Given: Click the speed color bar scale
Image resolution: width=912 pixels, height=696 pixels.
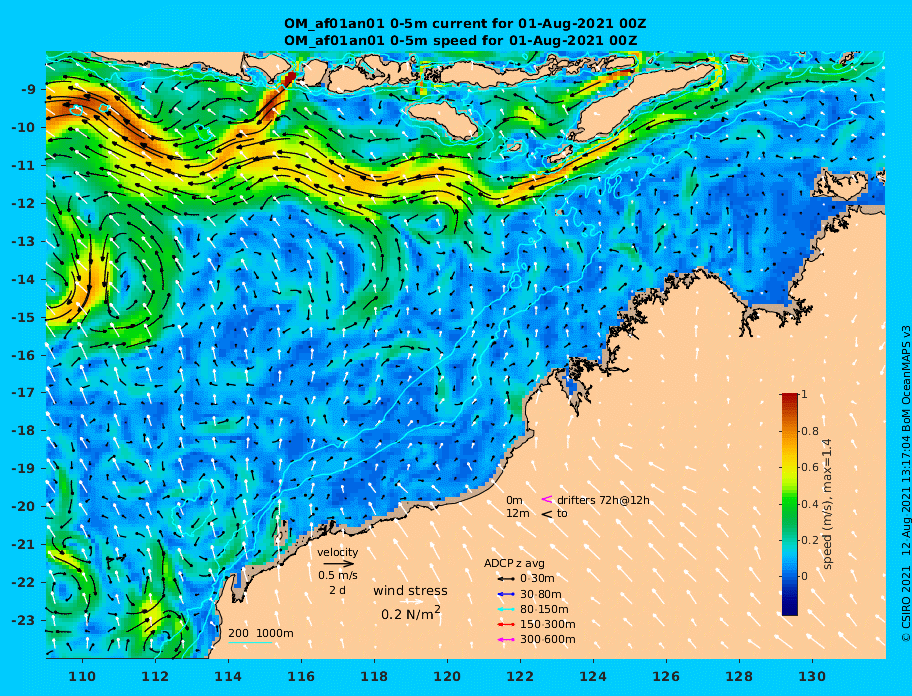Looking at the screenshot, I should (x=790, y=504).
